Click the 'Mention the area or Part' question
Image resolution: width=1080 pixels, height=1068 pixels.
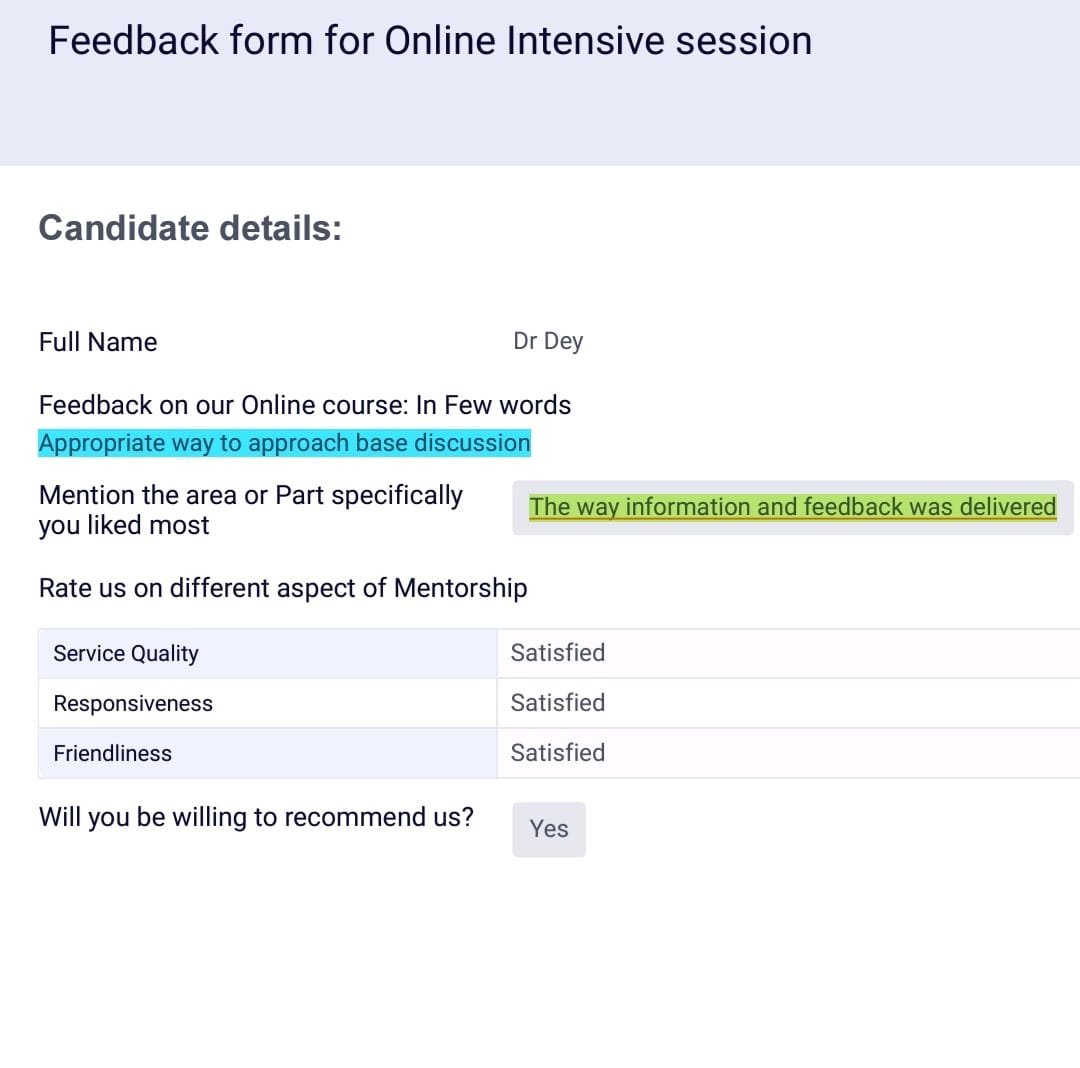click(250, 510)
